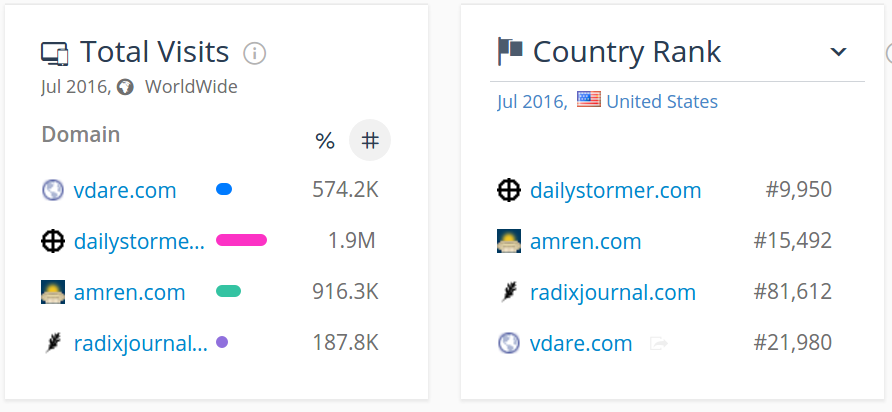Screen dimensions: 892x412
Task: Open radixjournal.com link in Country Rank
Action: [612, 292]
